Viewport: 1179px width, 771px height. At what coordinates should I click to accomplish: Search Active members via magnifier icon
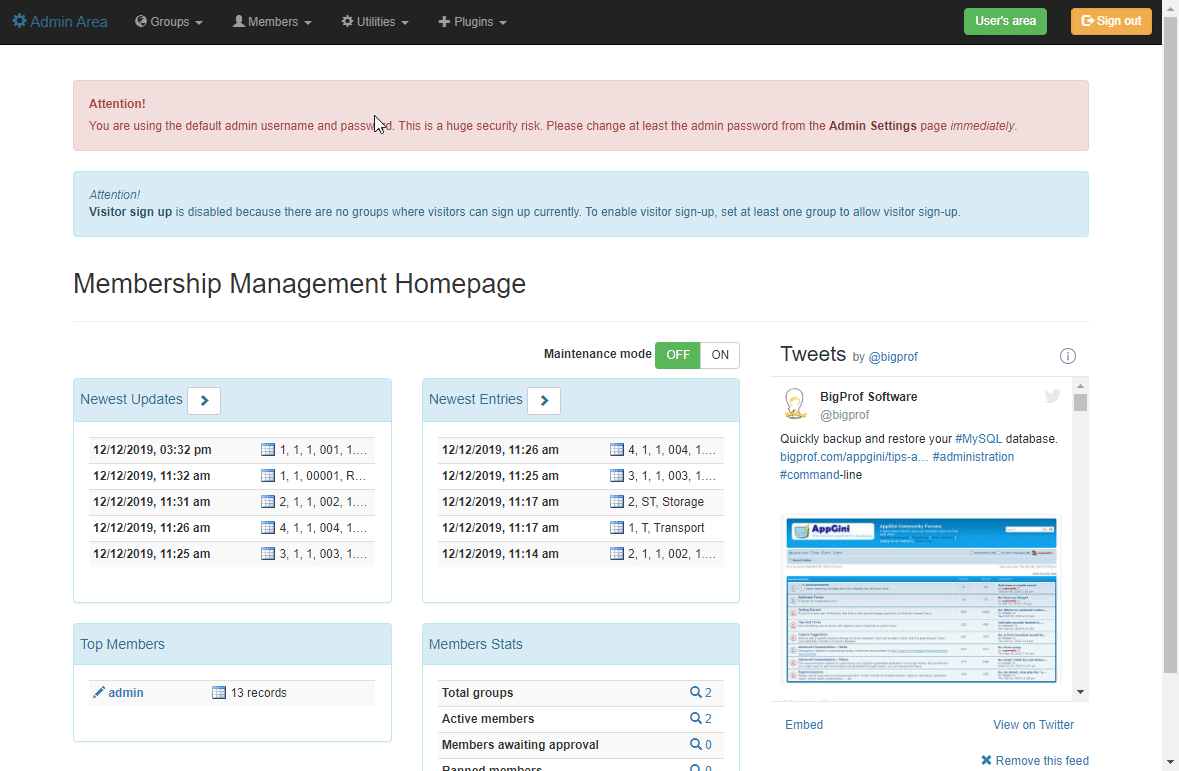696,718
